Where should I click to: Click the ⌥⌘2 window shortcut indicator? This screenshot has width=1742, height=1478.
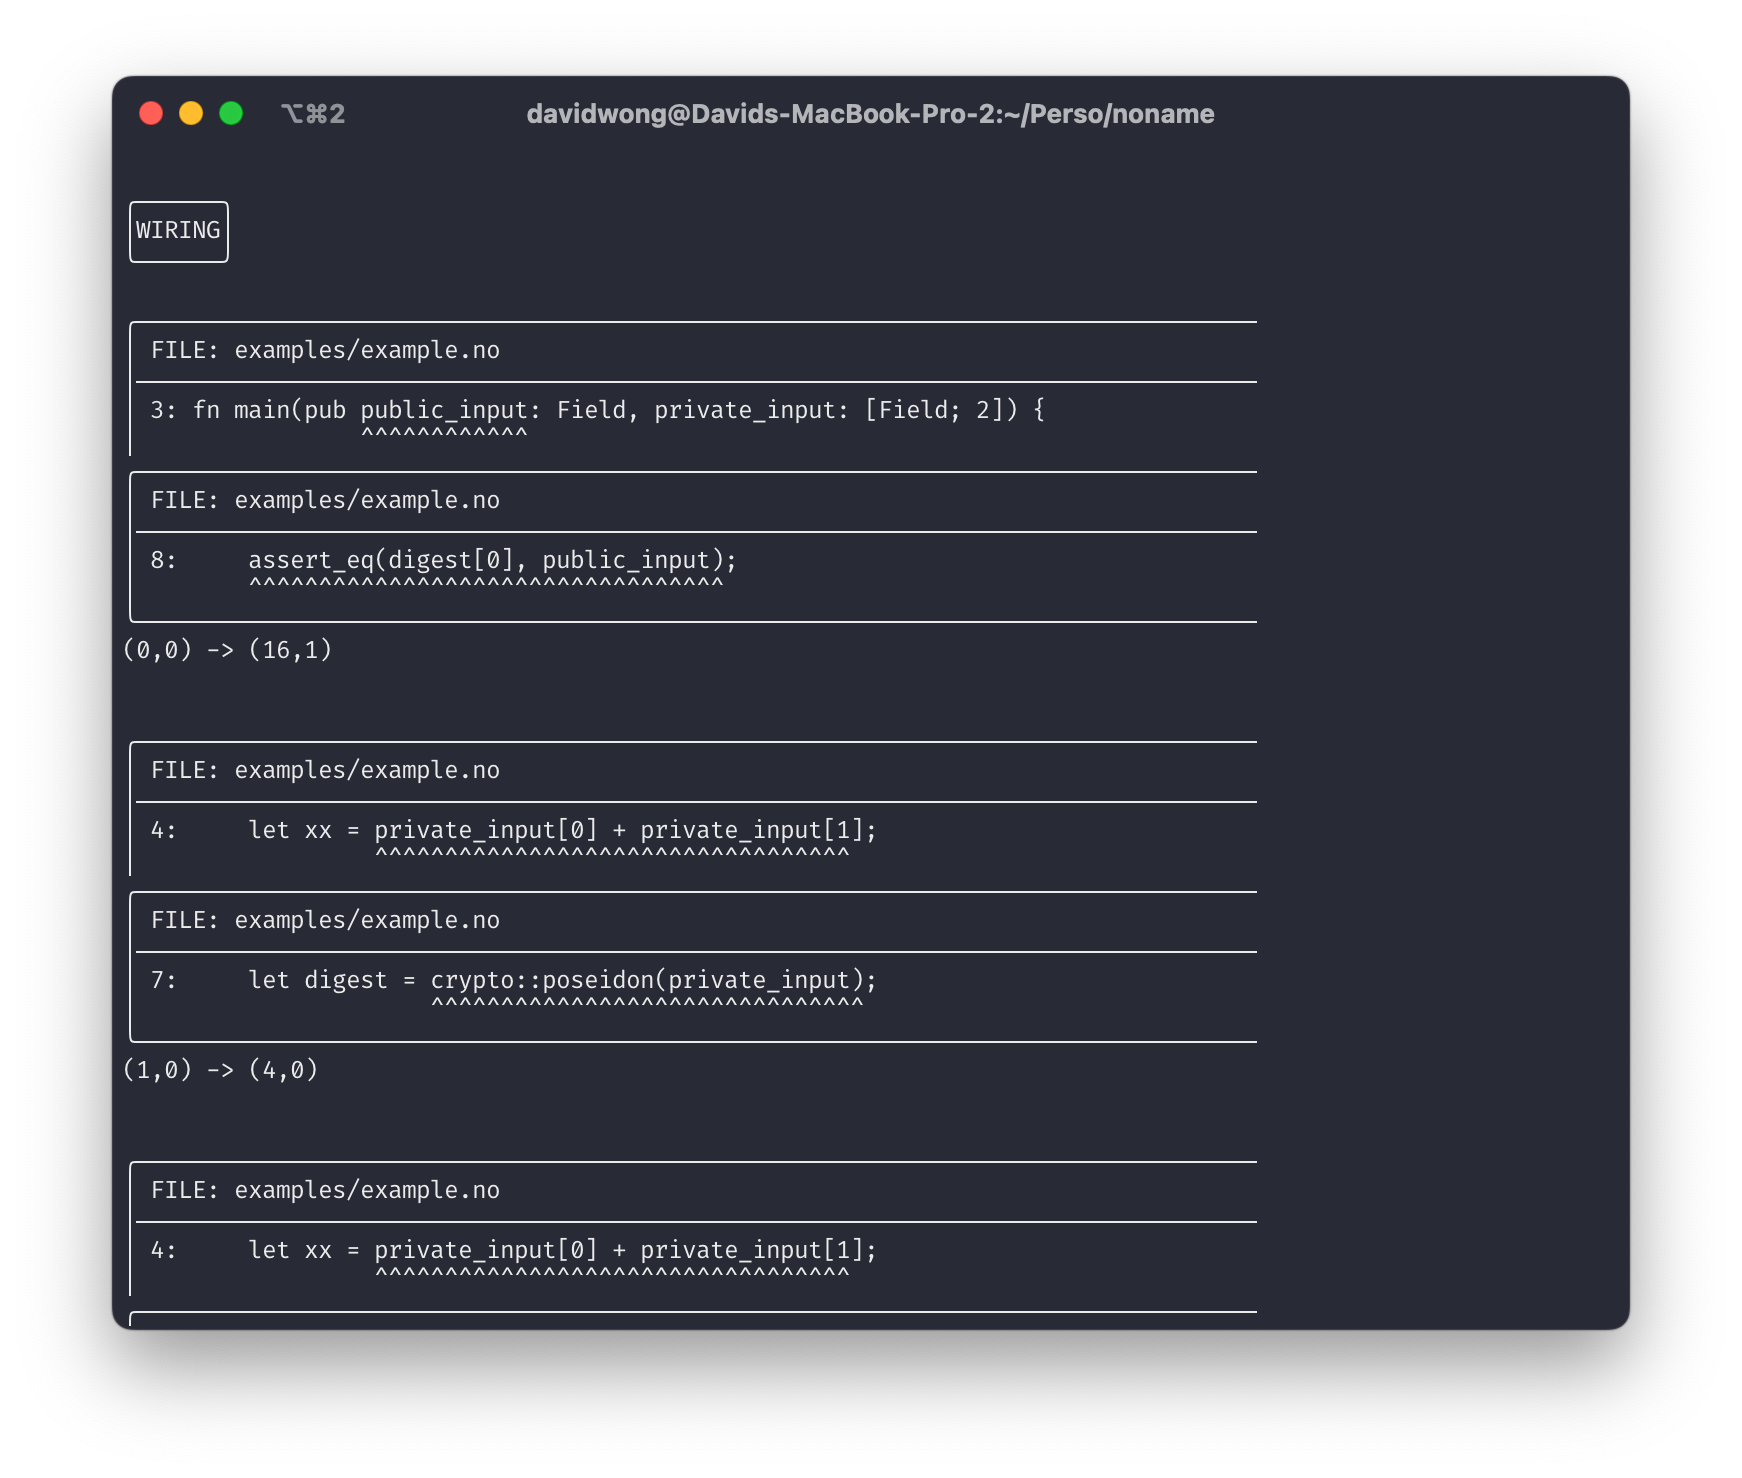click(x=313, y=114)
